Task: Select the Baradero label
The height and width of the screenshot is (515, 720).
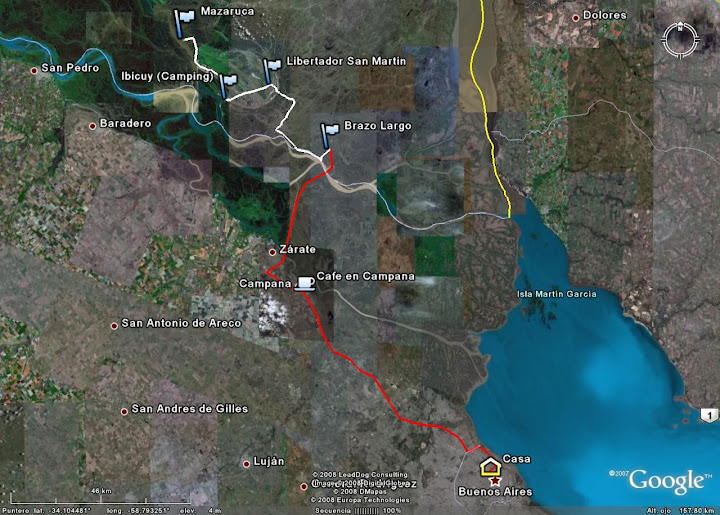Action: click(x=125, y=123)
